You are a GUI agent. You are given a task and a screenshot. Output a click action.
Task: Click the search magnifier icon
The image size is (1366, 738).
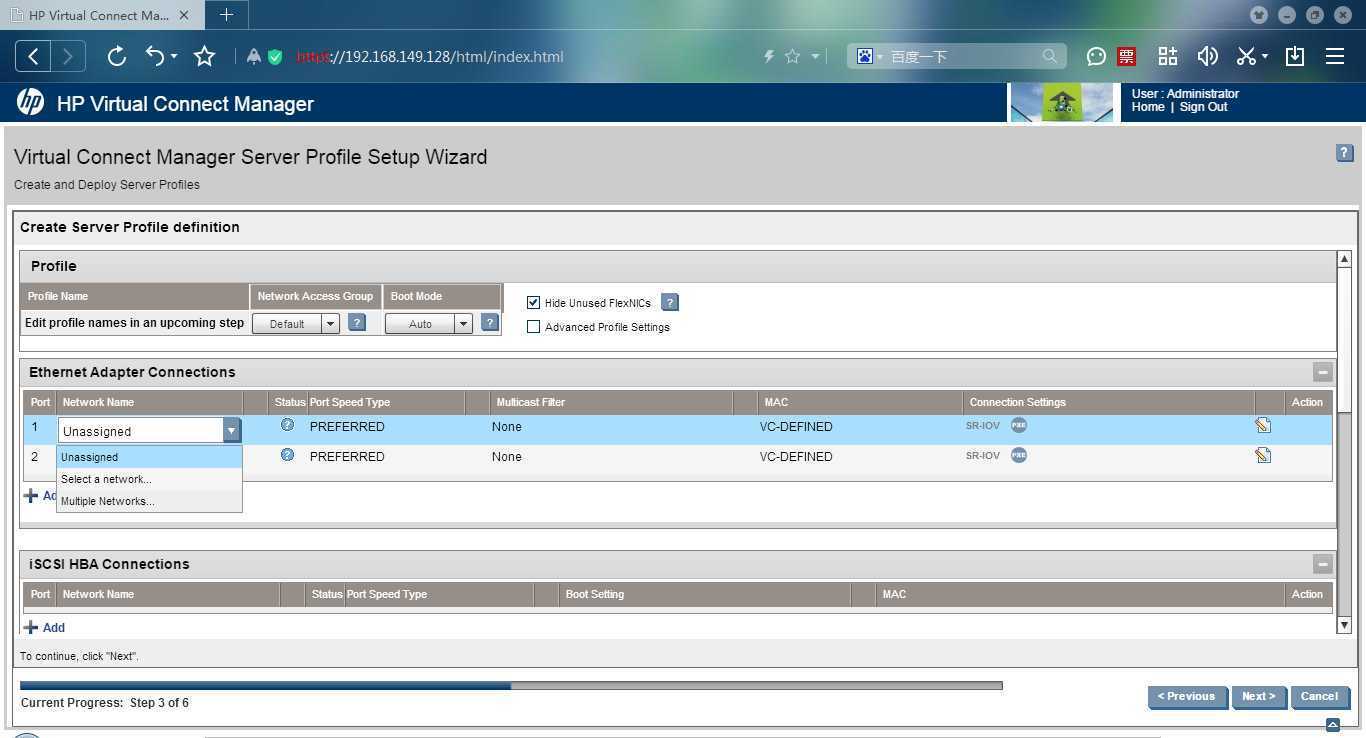(x=1049, y=56)
